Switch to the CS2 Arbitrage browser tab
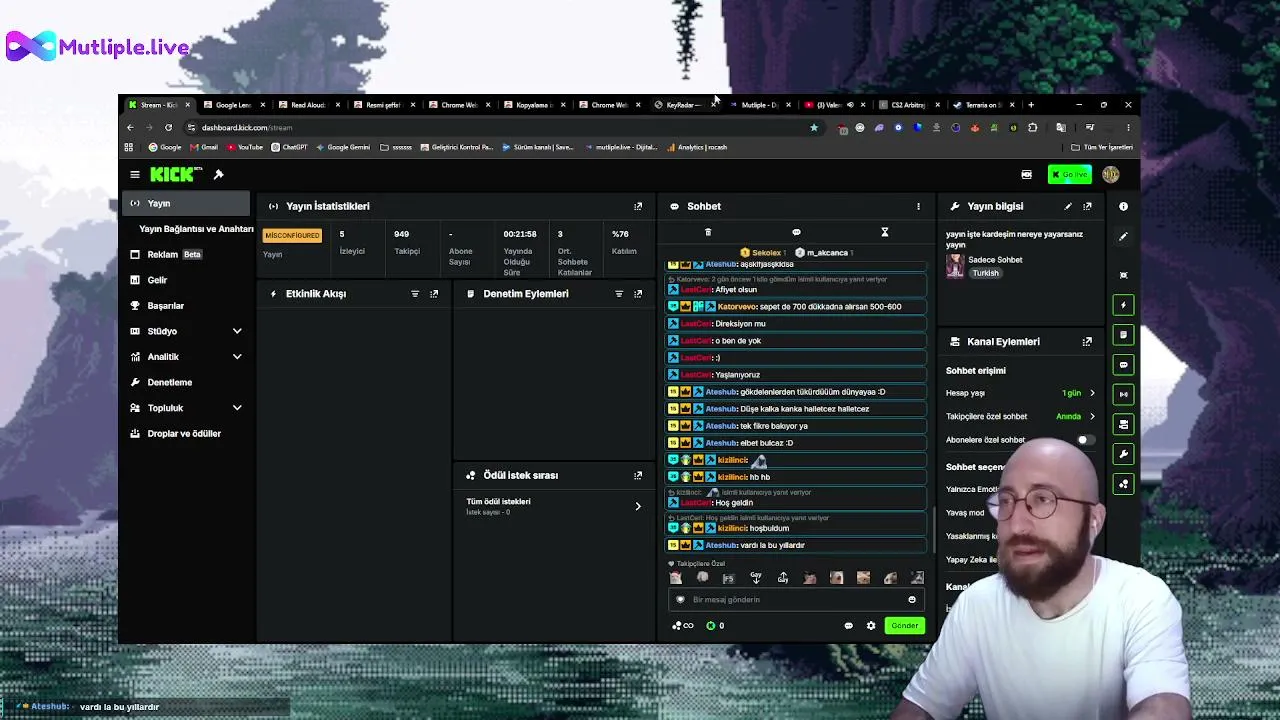 pos(908,105)
